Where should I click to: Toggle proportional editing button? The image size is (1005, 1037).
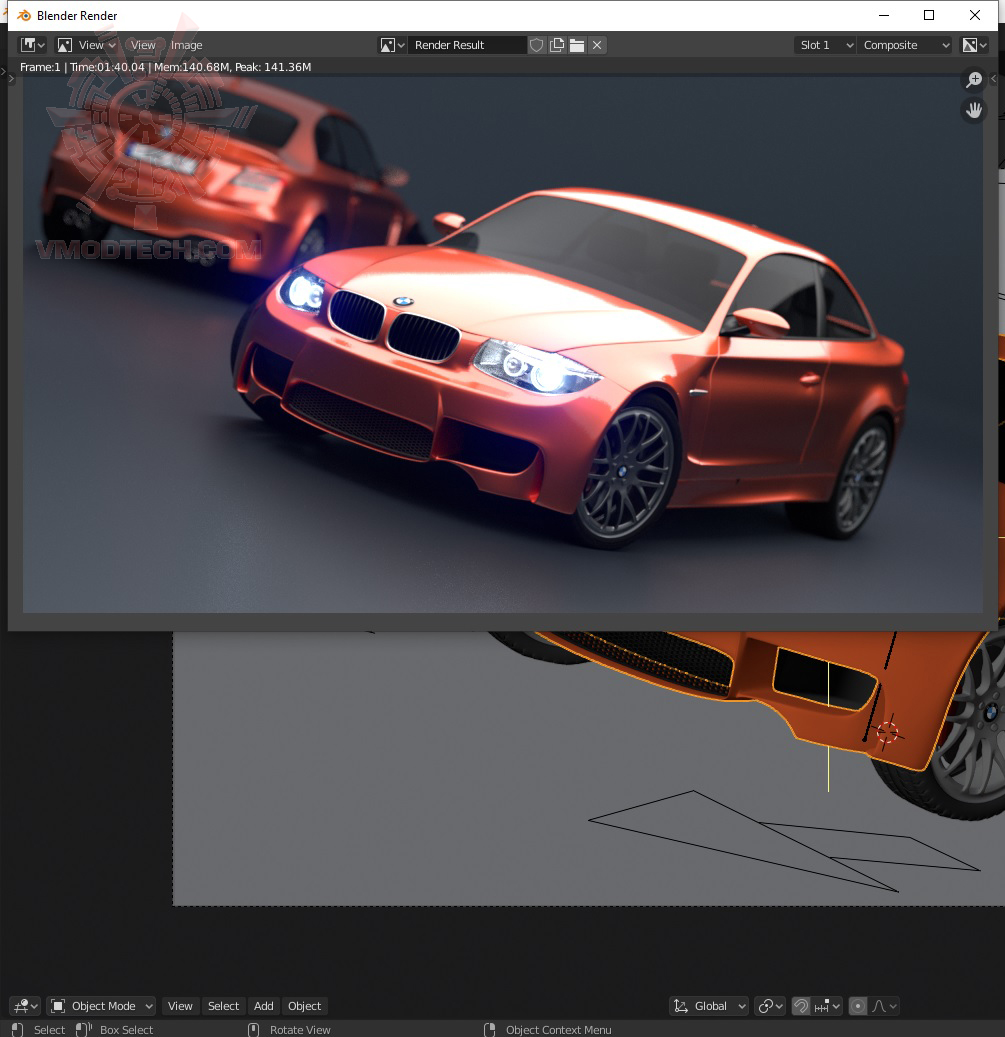[858, 1006]
